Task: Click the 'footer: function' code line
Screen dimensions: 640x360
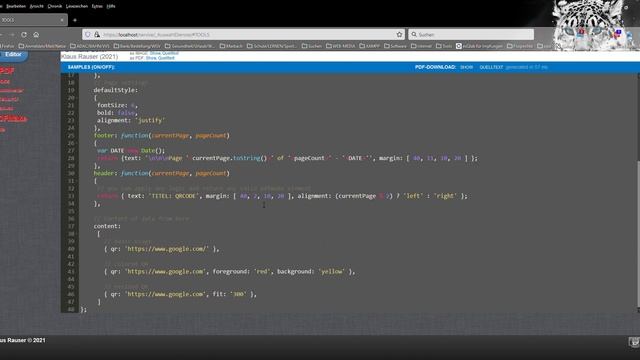Action: pyautogui.click(x=162, y=136)
